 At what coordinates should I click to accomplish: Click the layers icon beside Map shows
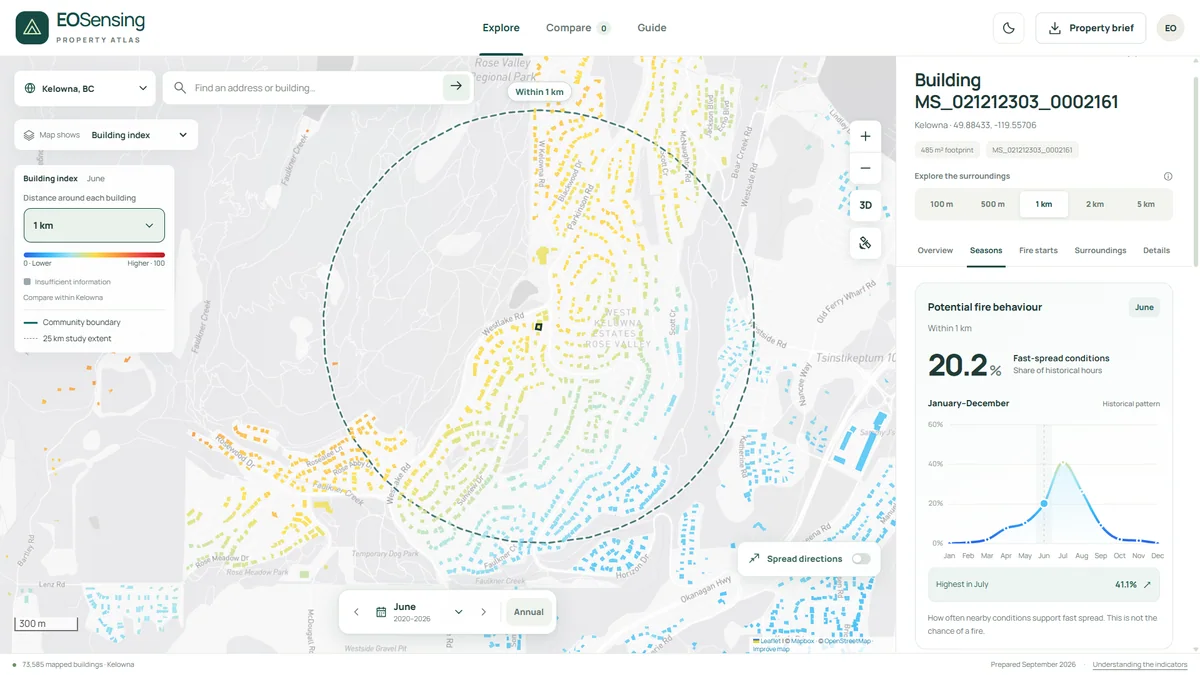29,135
